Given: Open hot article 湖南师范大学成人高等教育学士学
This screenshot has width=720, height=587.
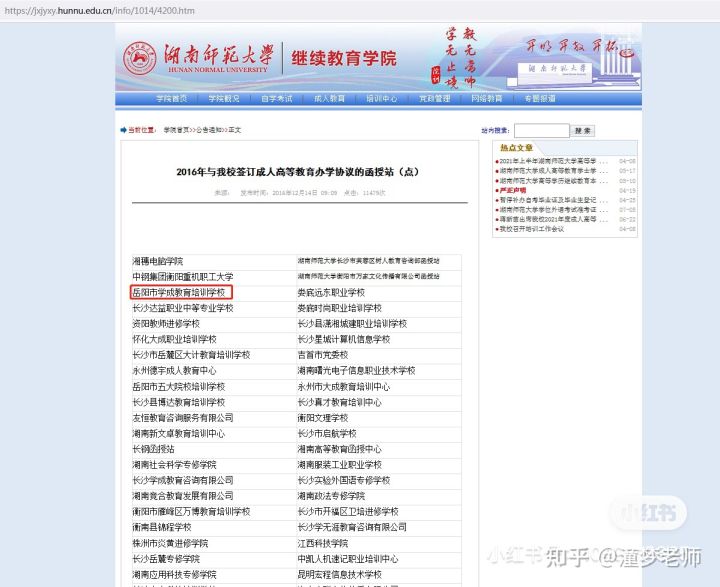Looking at the screenshot, I should pos(553,171).
